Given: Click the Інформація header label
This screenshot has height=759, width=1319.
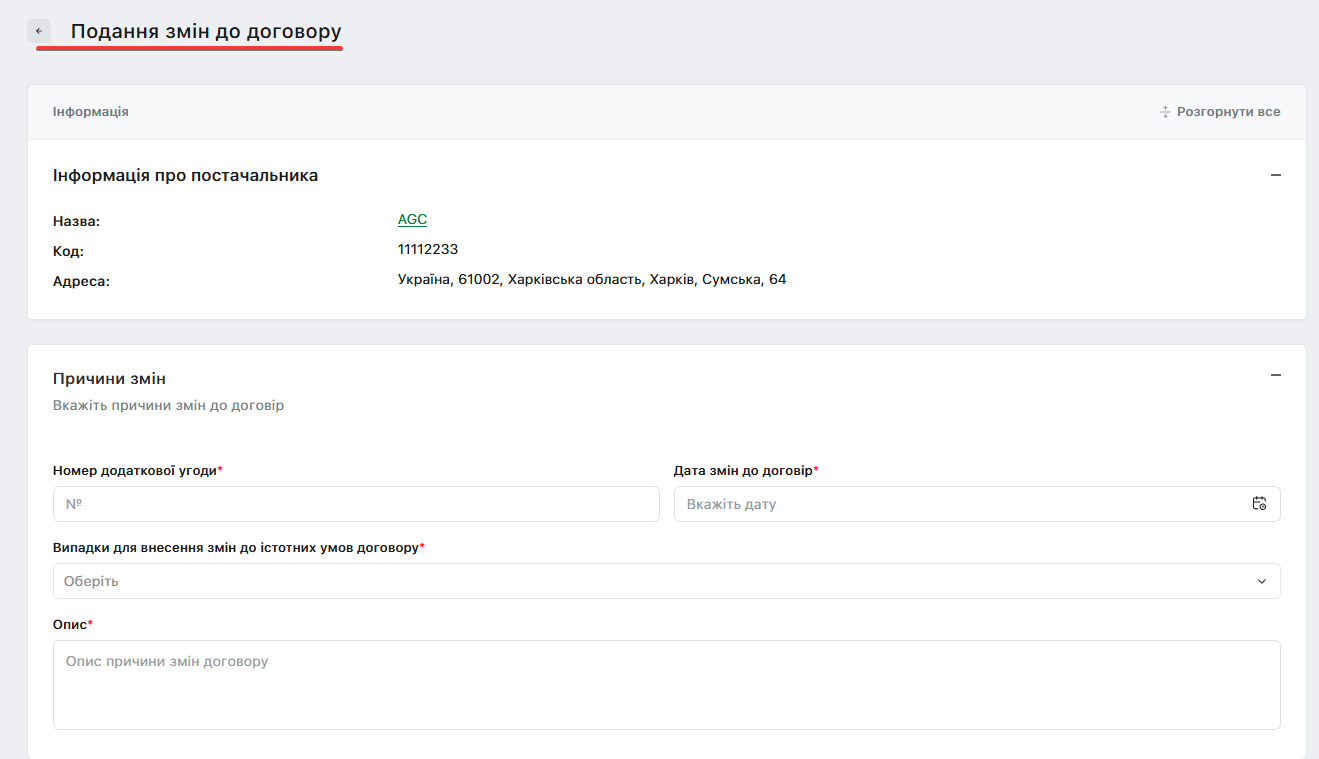Looking at the screenshot, I should coord(91,112).
